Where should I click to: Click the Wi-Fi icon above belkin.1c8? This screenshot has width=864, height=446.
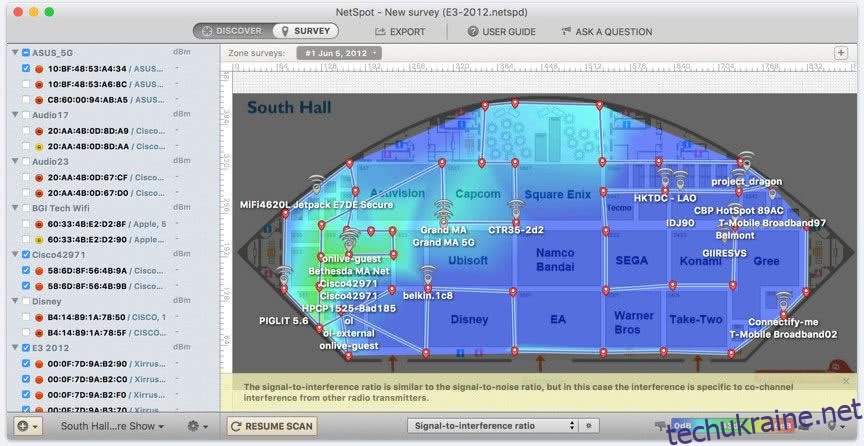coord(428,275)
